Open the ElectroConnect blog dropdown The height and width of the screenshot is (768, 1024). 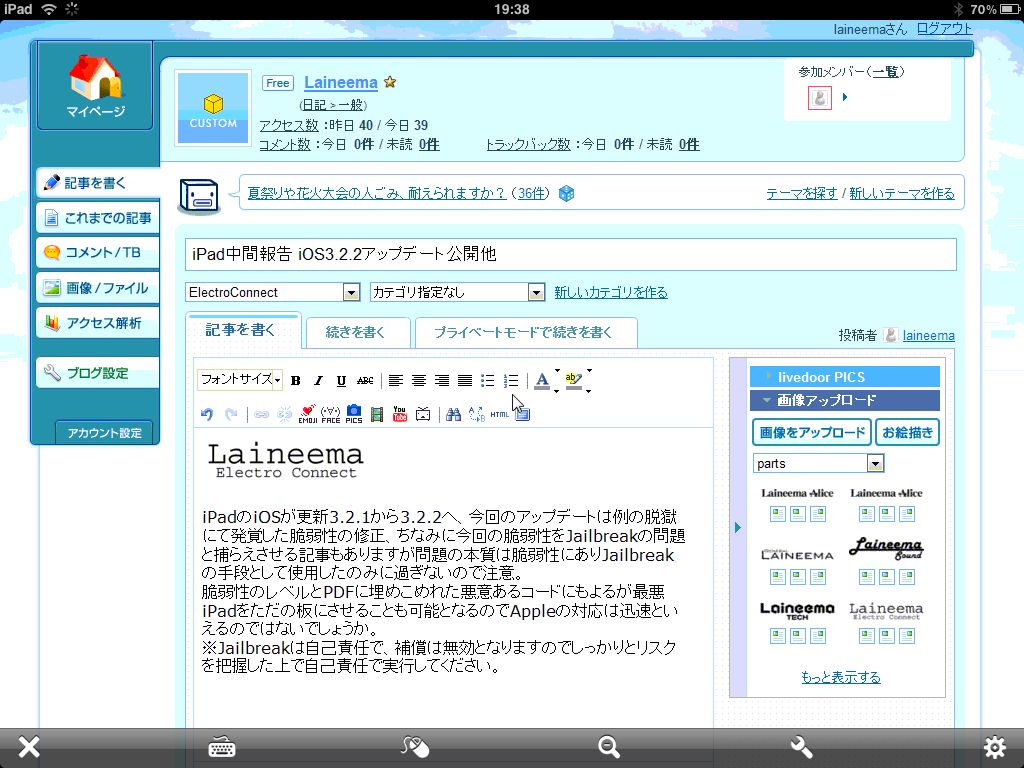272,292
